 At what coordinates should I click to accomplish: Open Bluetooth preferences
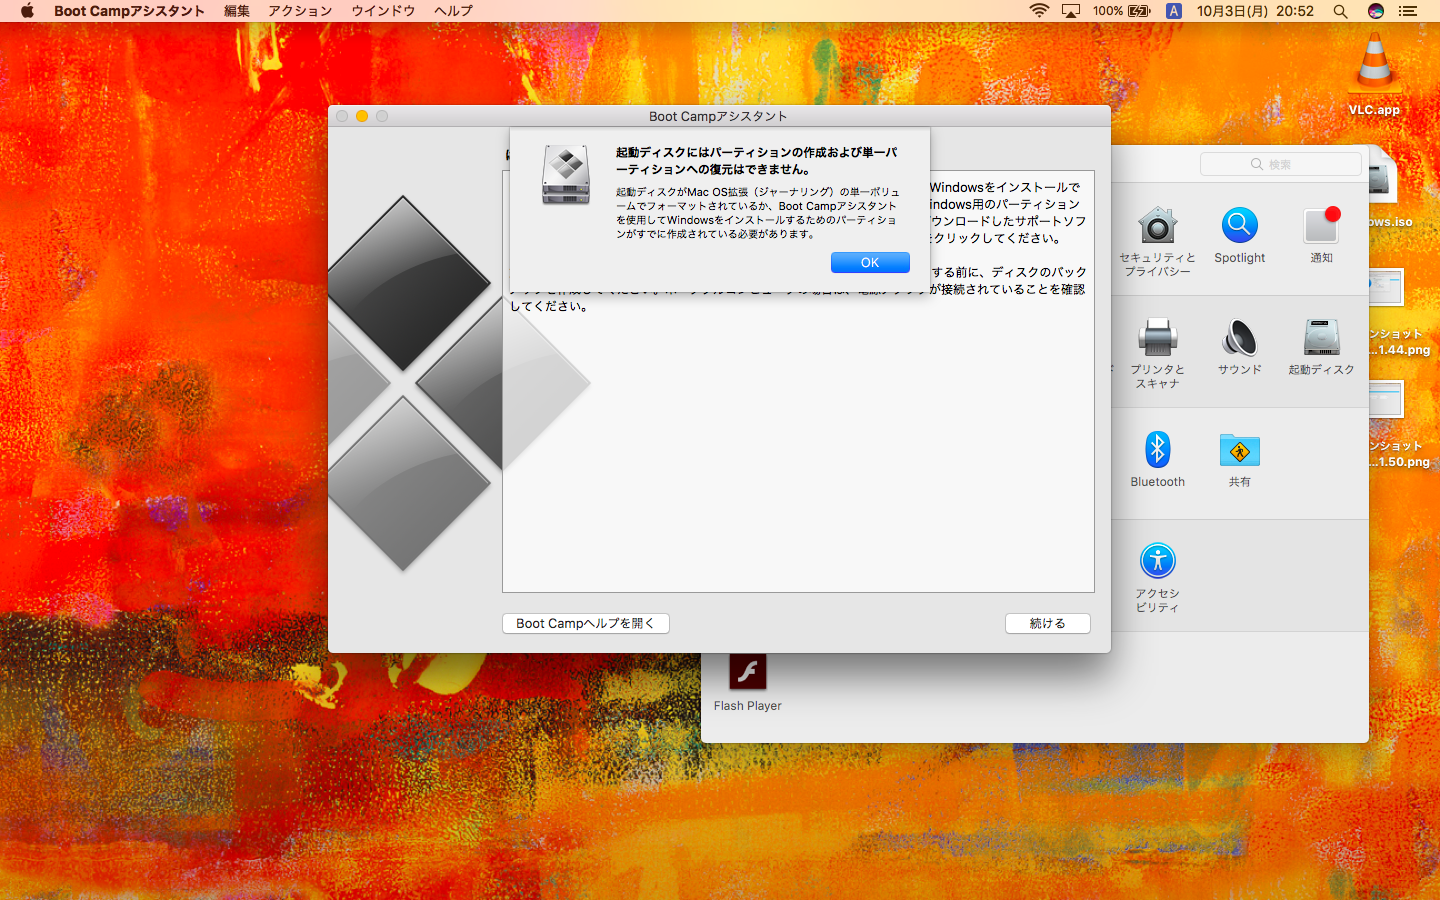click(x=1157, y=459)
